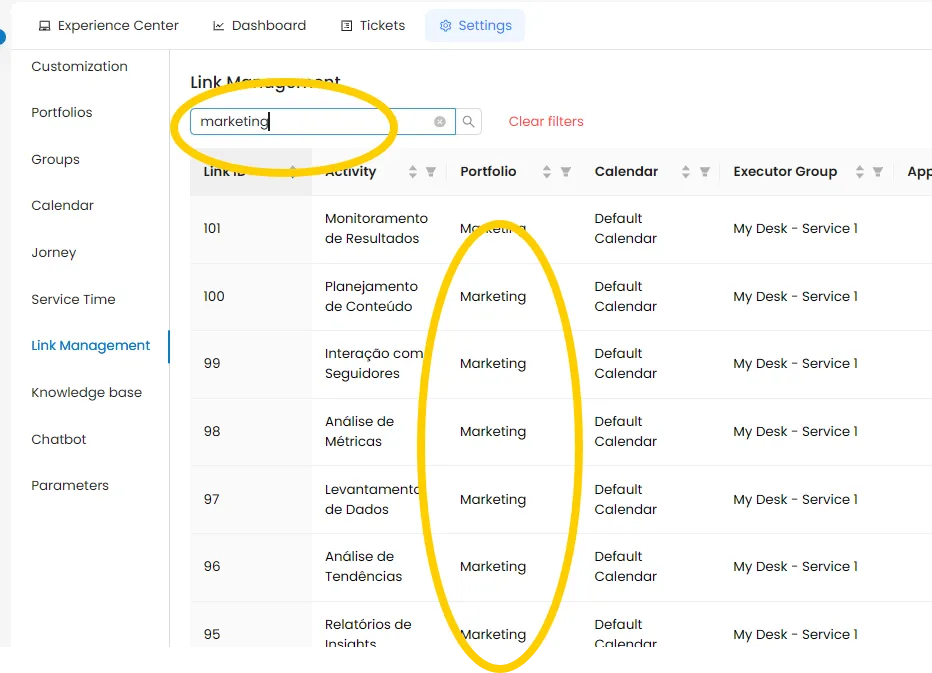Image resolution: width=932 pixels, height=673 pixels.
Task: Open the Activity column filter funnel
Action: click(431, 172)
